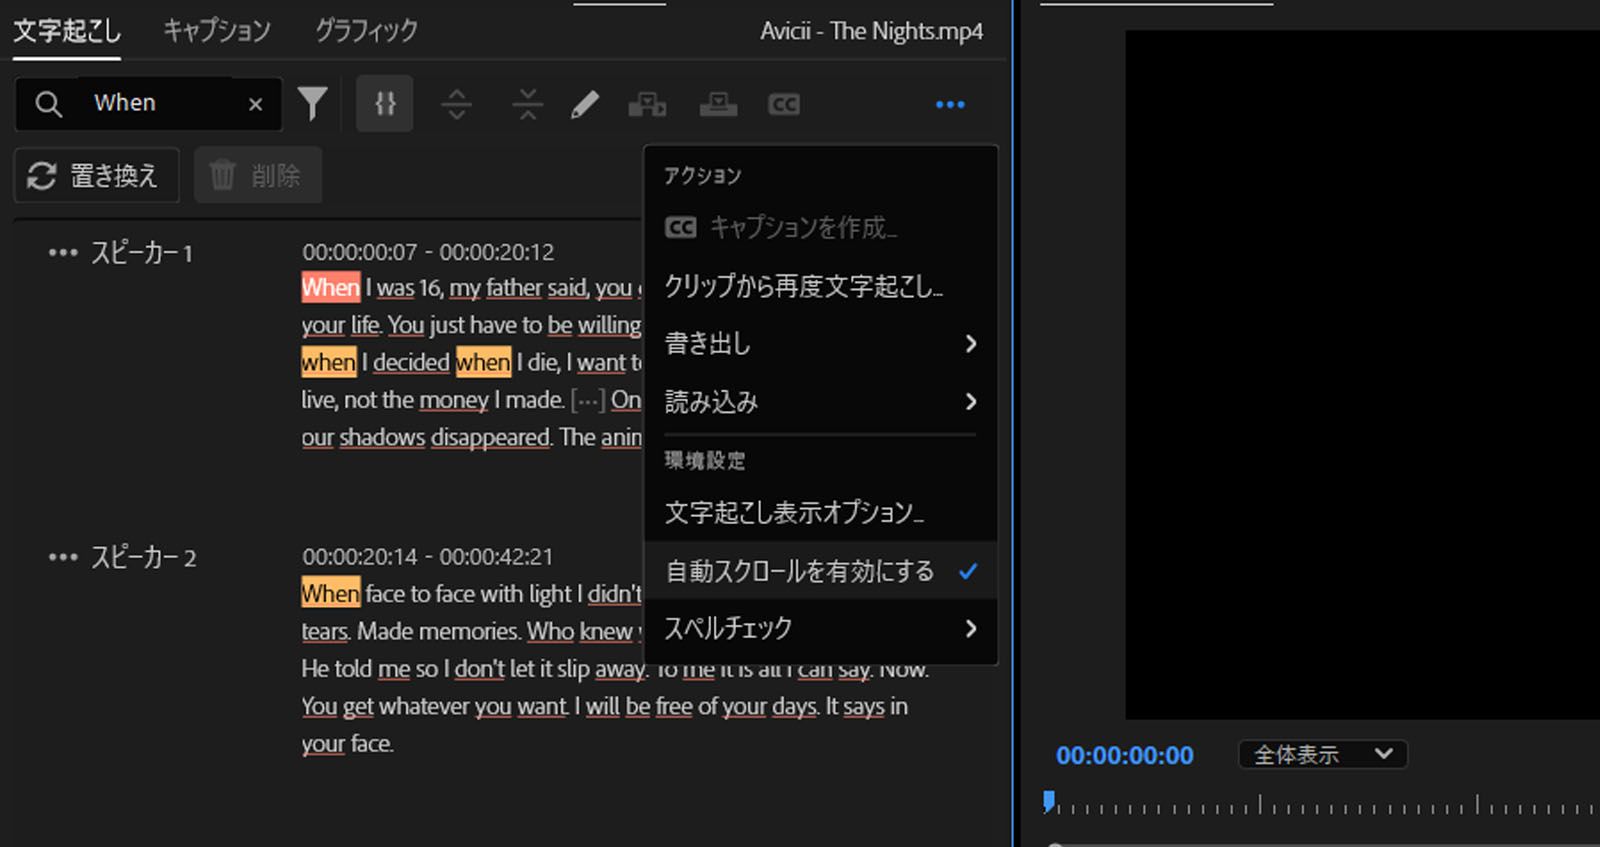Click the overwrite edit icon
Image resolution: width=1600 pixels, height=847 pixels.
coord(718,104)
